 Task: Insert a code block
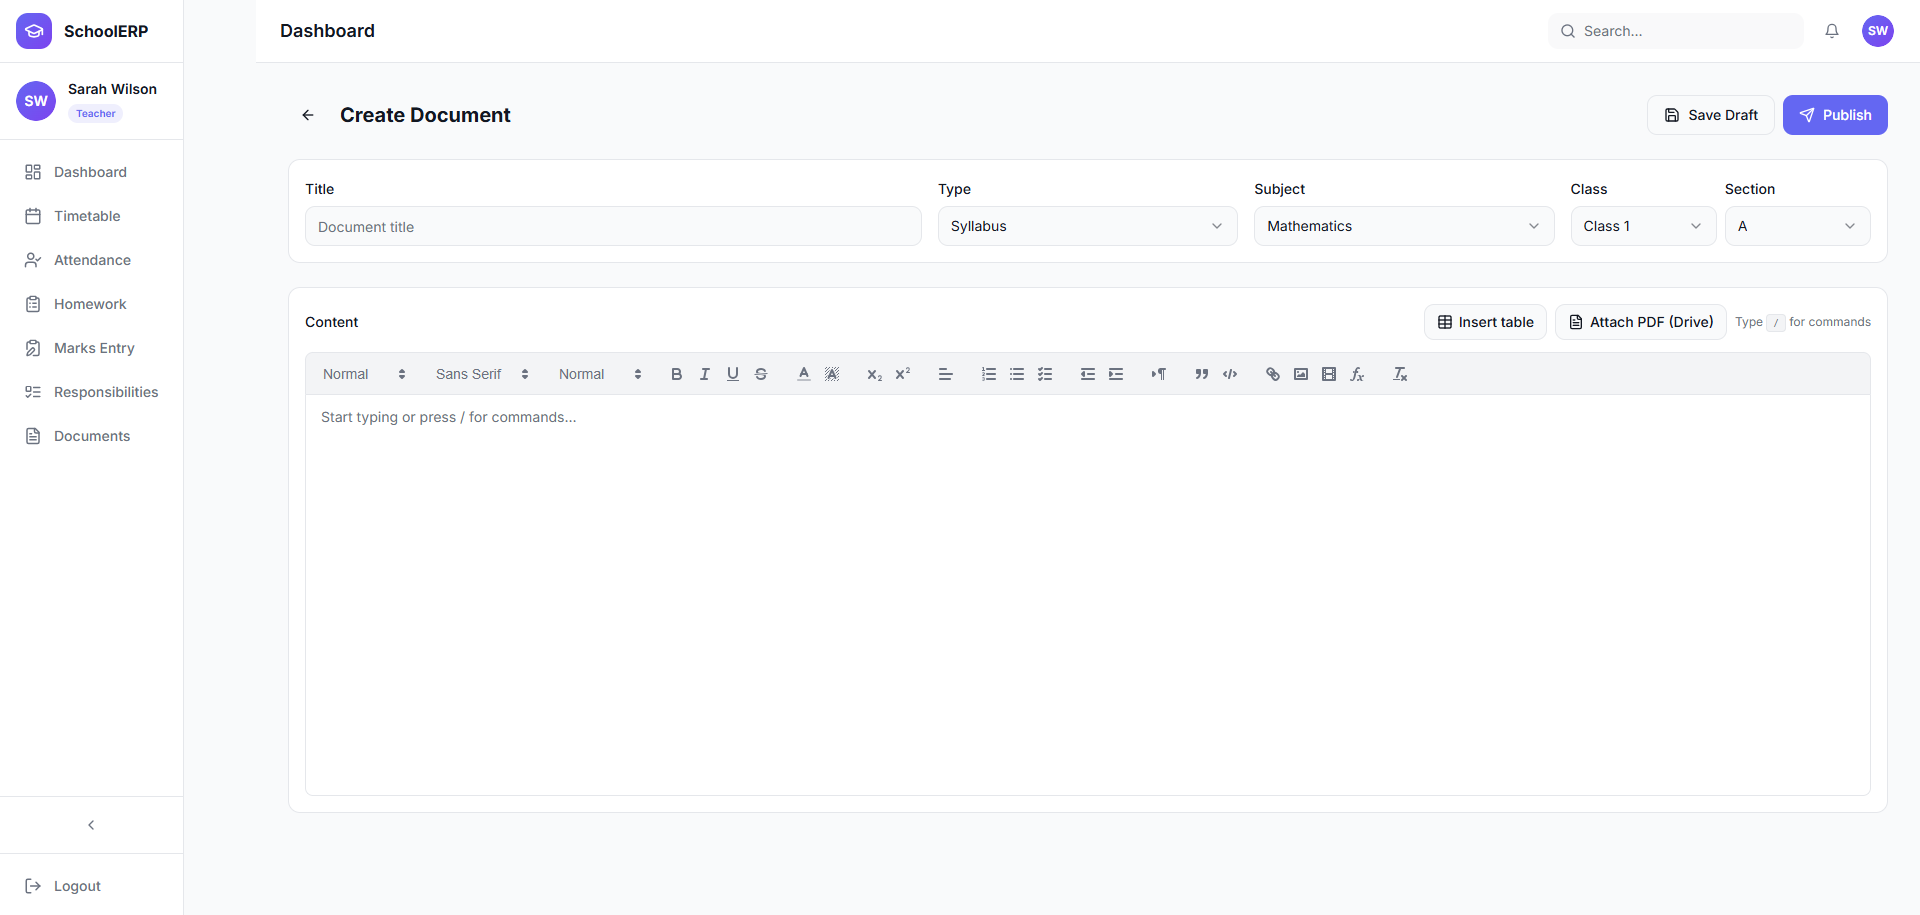click(1229, 374)
